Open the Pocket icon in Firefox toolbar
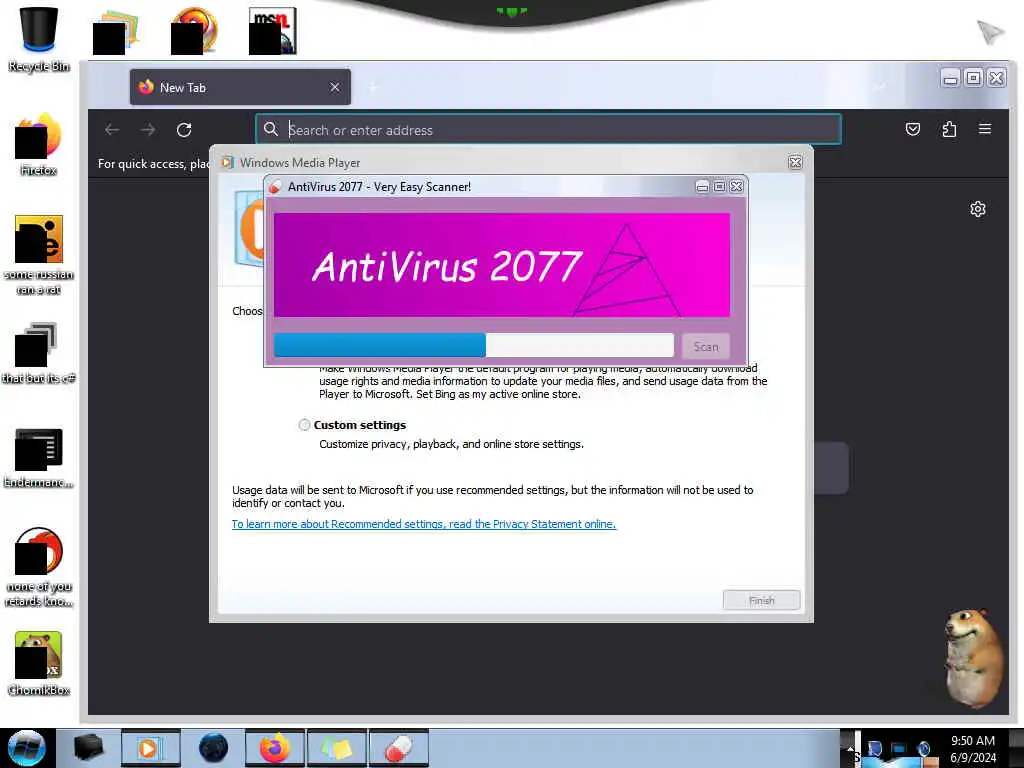The image size is (1024, 768). (x=913, y=129)
